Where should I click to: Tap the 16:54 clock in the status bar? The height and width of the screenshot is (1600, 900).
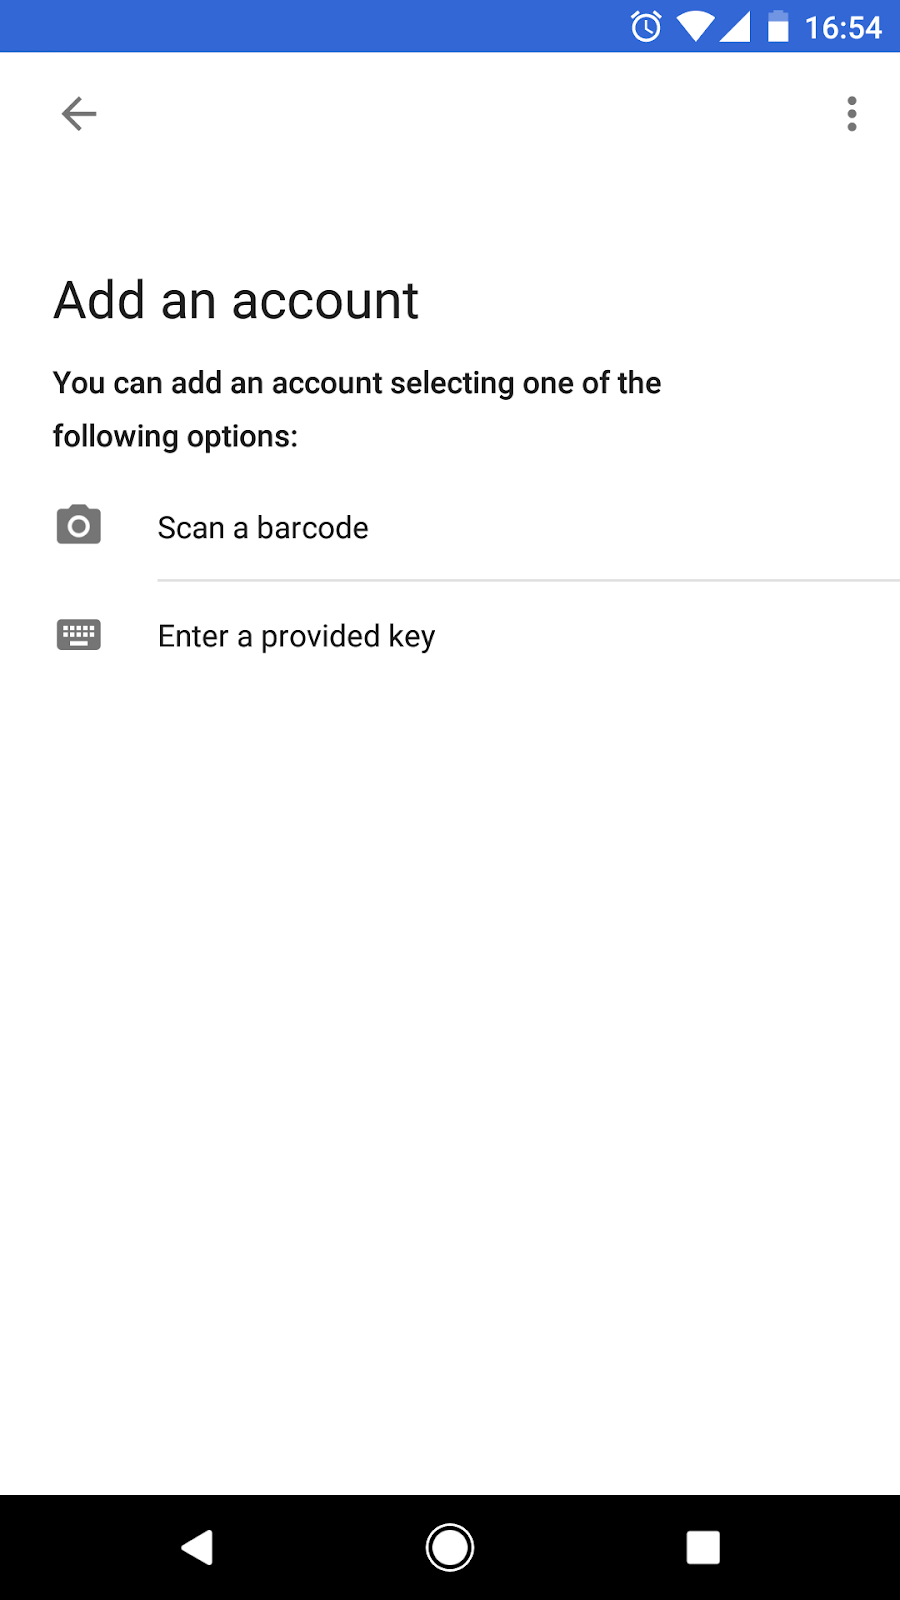point(843,27)
